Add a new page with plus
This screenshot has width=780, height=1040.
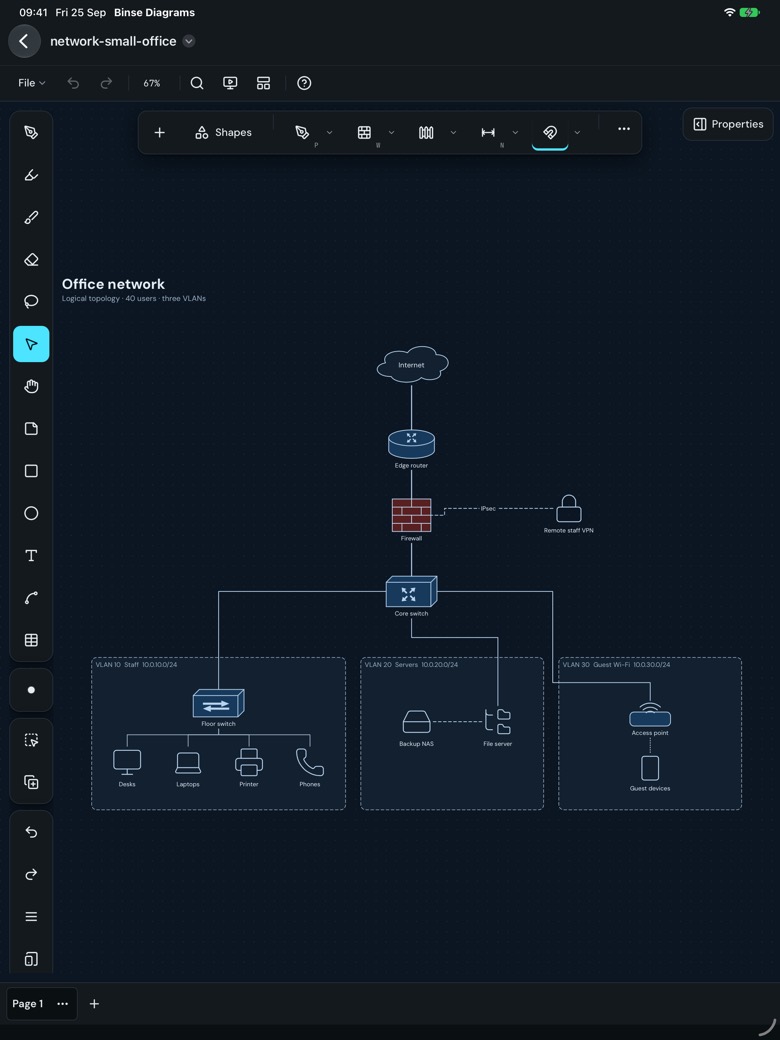94,1004
